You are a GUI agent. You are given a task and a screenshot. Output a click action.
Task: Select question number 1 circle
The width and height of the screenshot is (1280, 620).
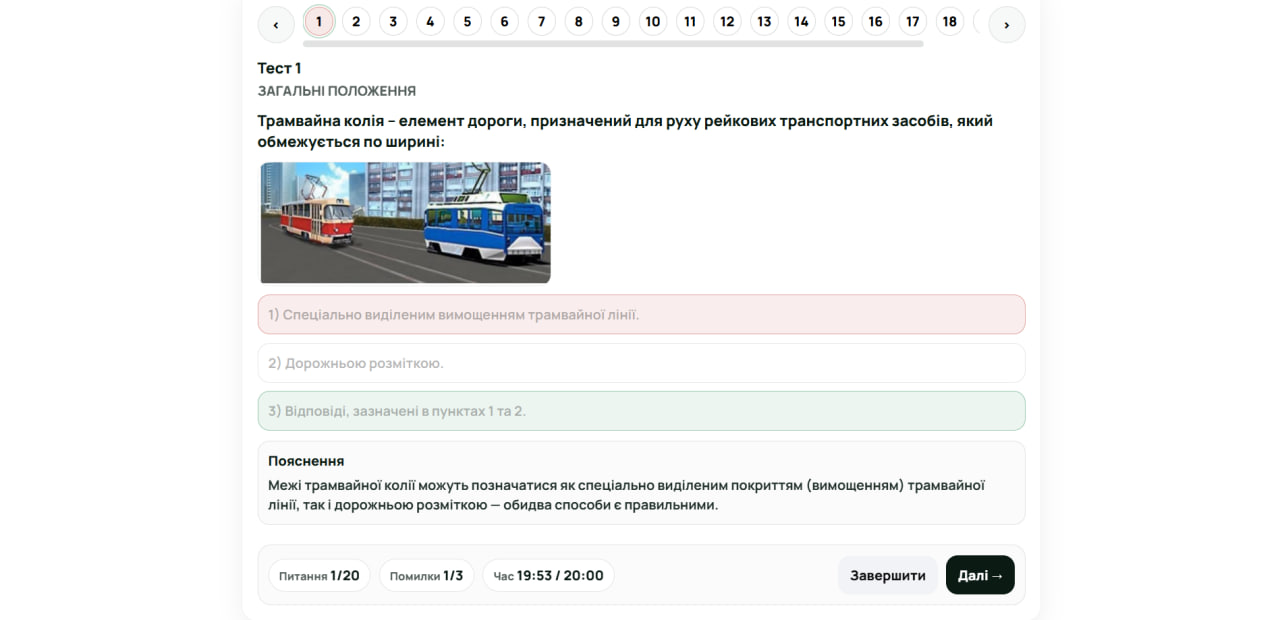click(319, 21)
